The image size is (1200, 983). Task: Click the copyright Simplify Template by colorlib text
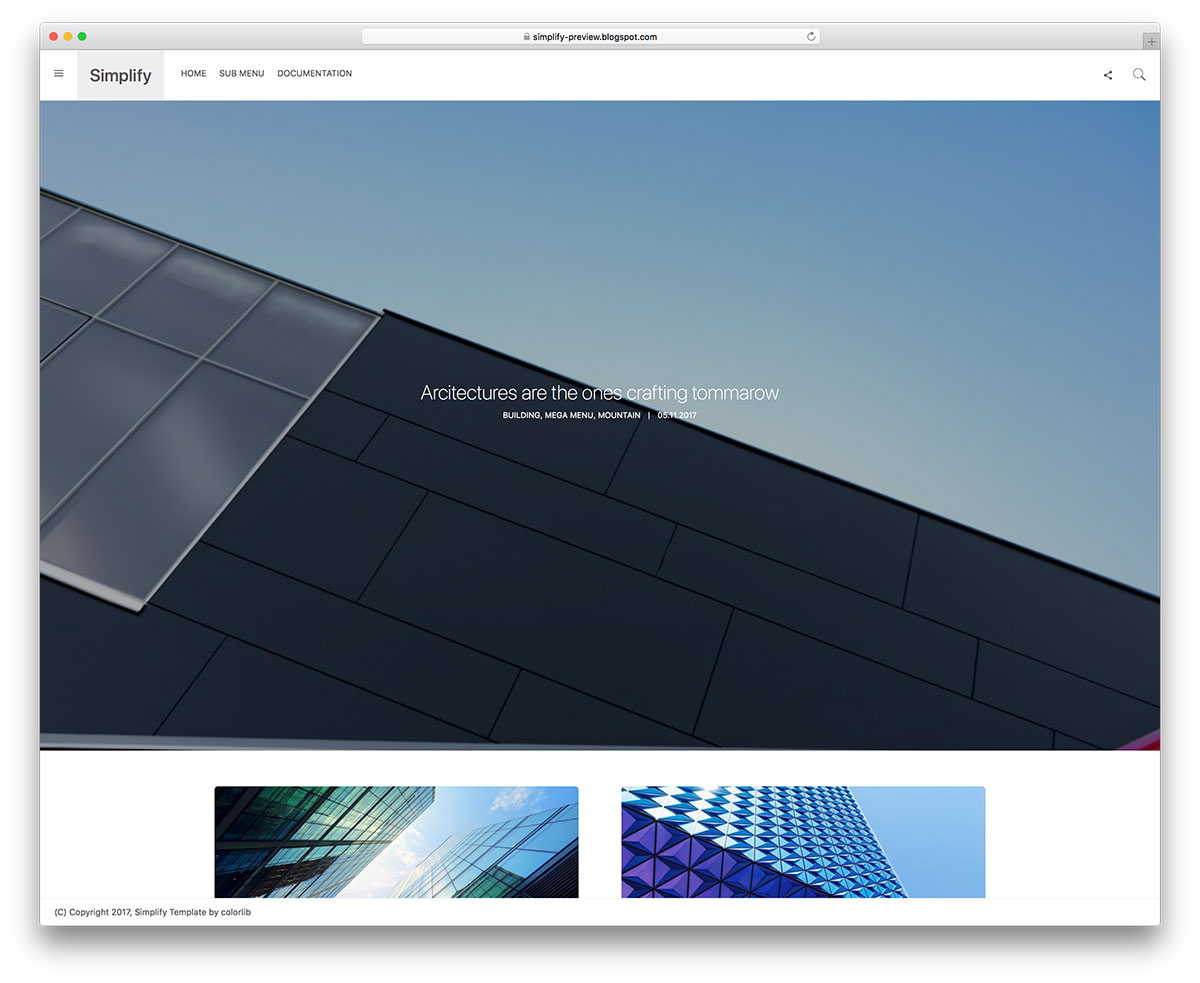[153, 912]
